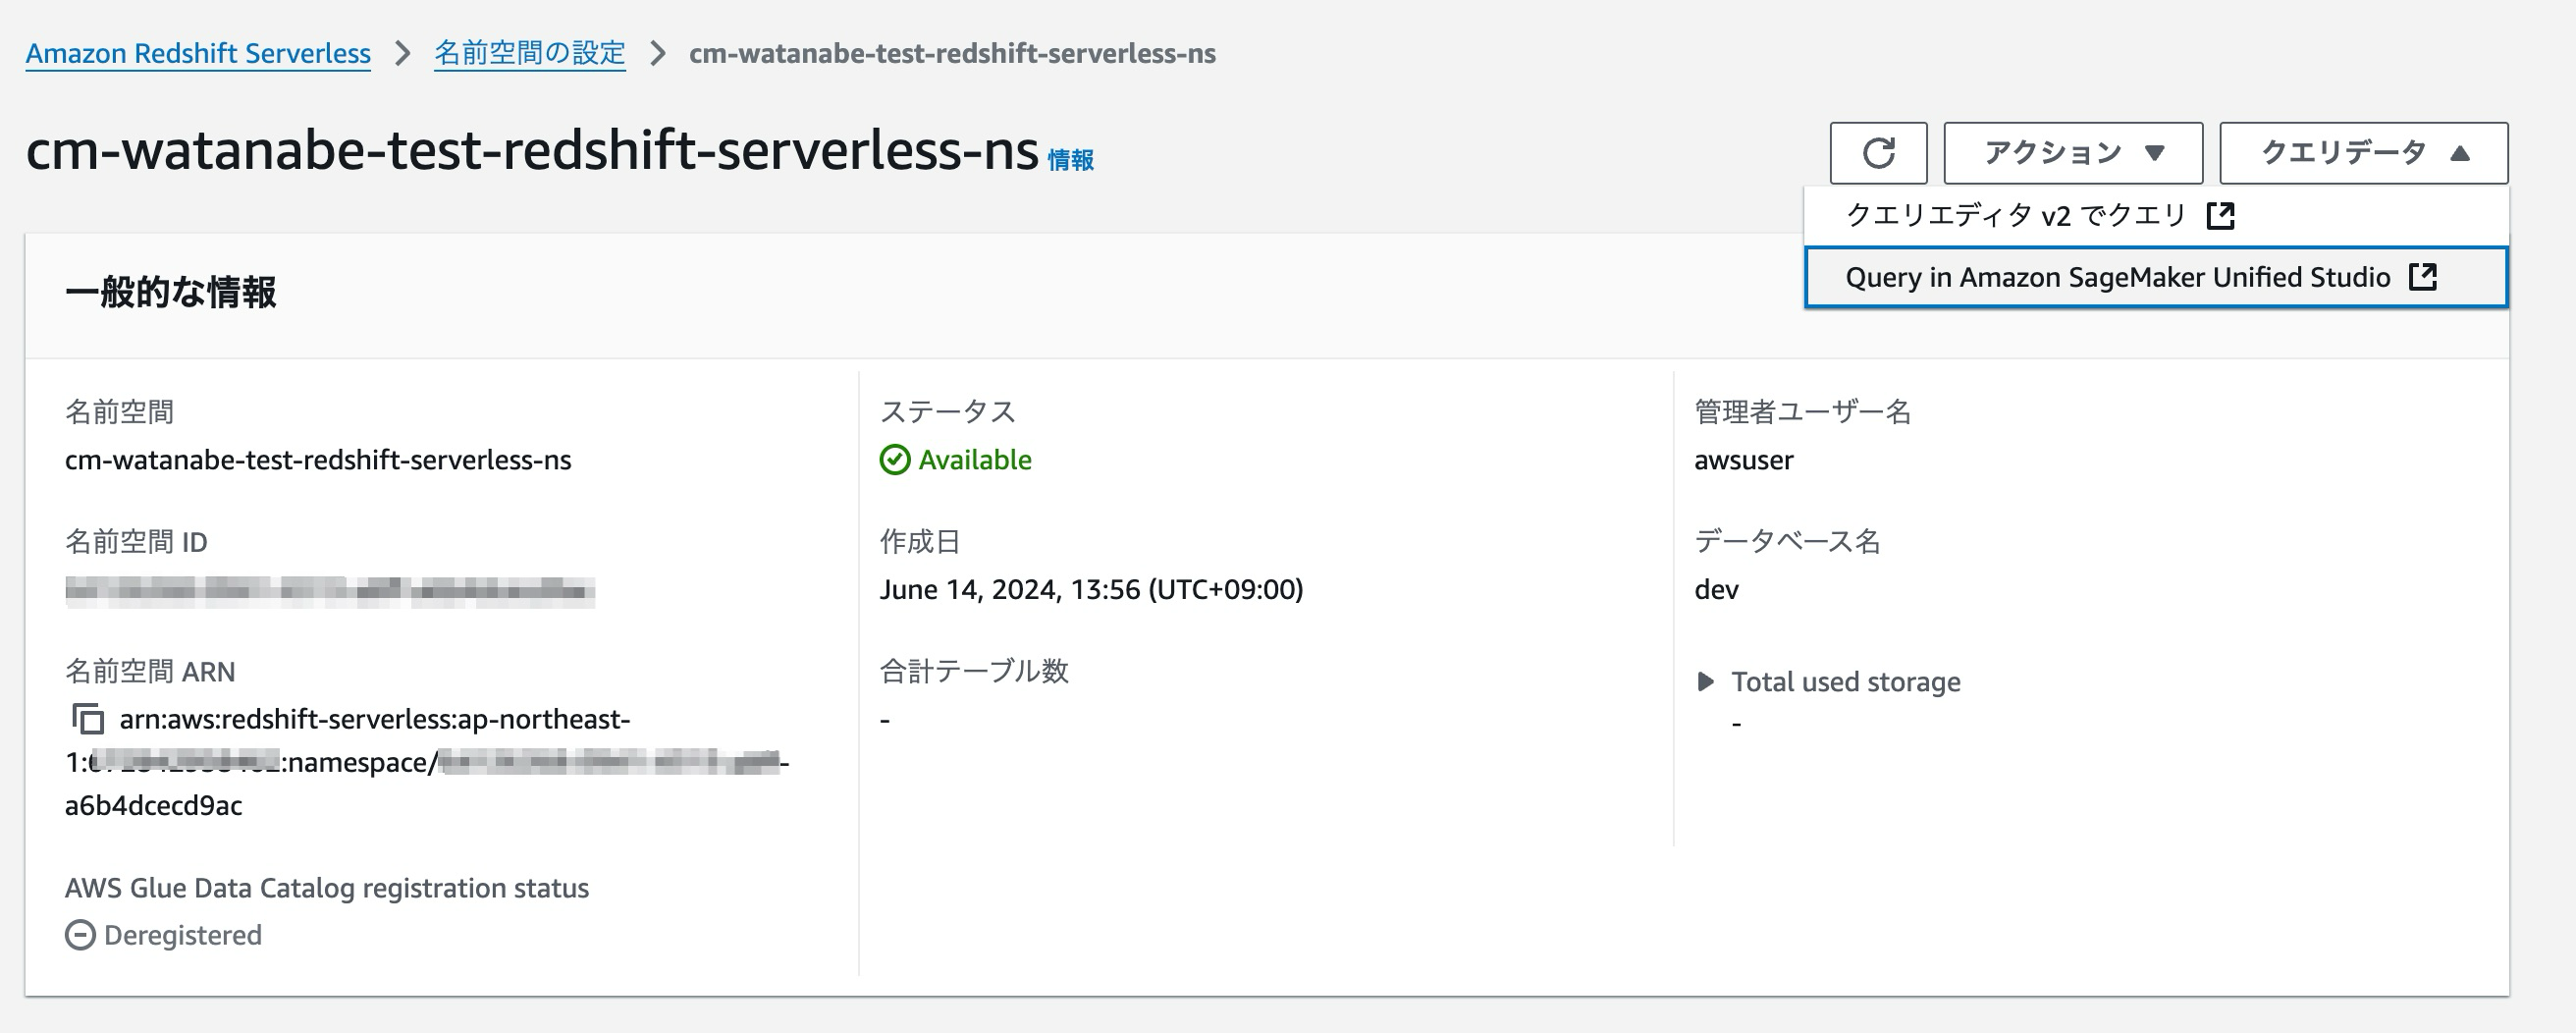
Task: Expand the Total used storage section
Action: click(1706, 682)
